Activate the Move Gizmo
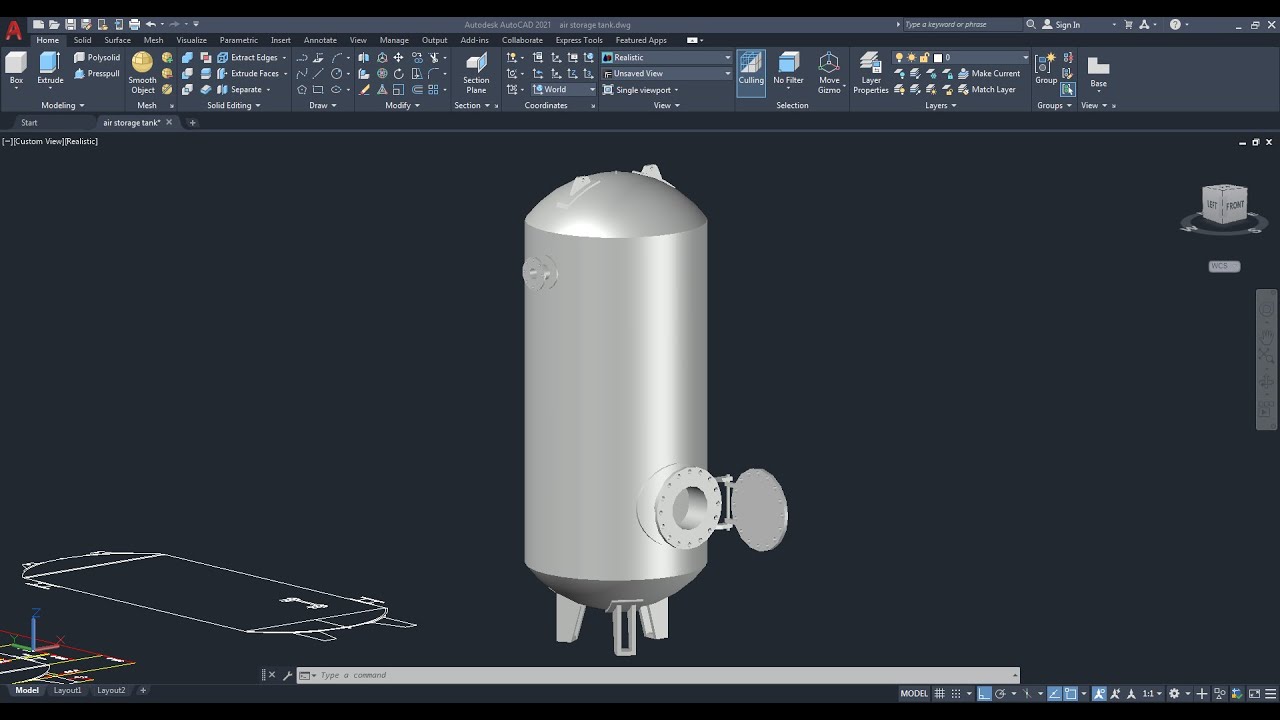1280x720 pixels. 829,73
